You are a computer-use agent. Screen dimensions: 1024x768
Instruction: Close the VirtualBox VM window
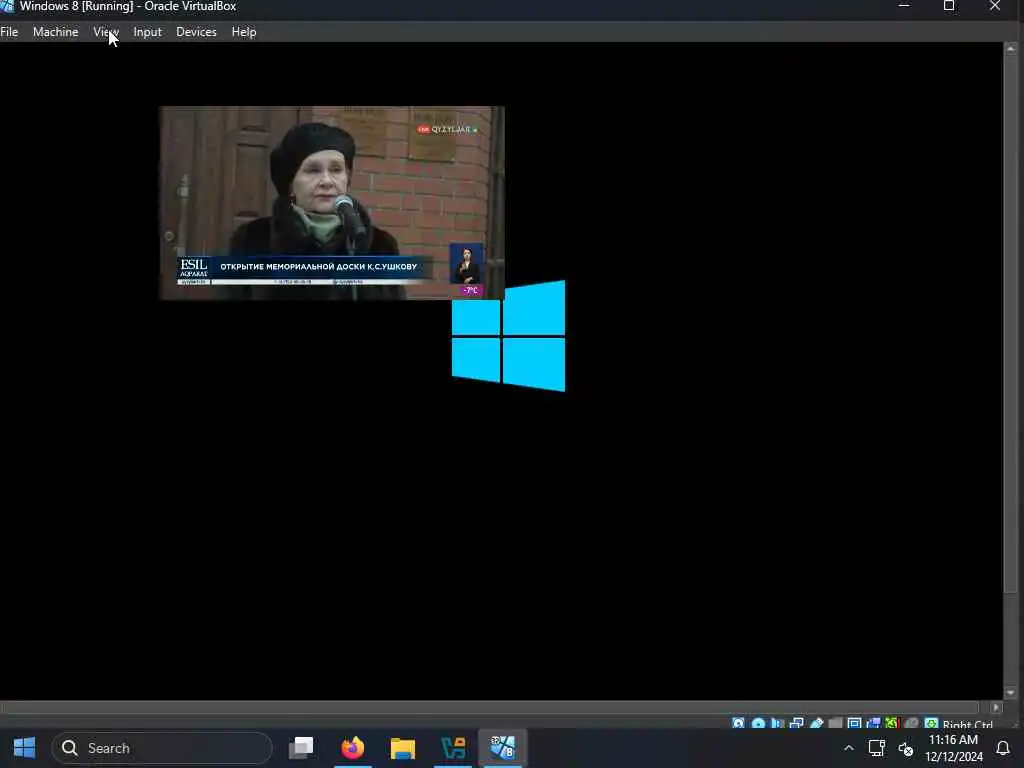995,6
